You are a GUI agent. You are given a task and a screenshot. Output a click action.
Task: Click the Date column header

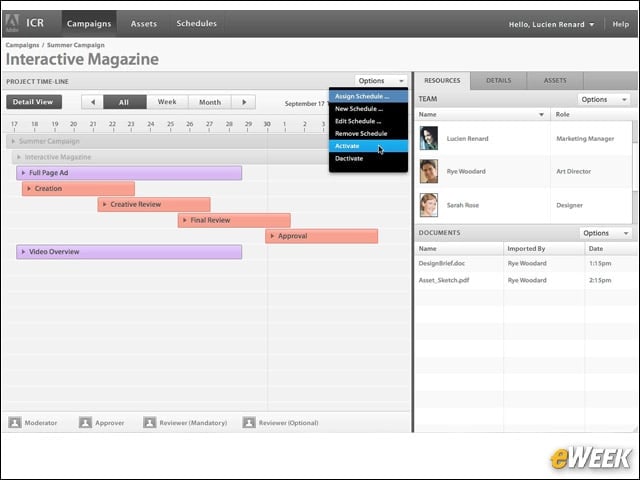point(596,249)
